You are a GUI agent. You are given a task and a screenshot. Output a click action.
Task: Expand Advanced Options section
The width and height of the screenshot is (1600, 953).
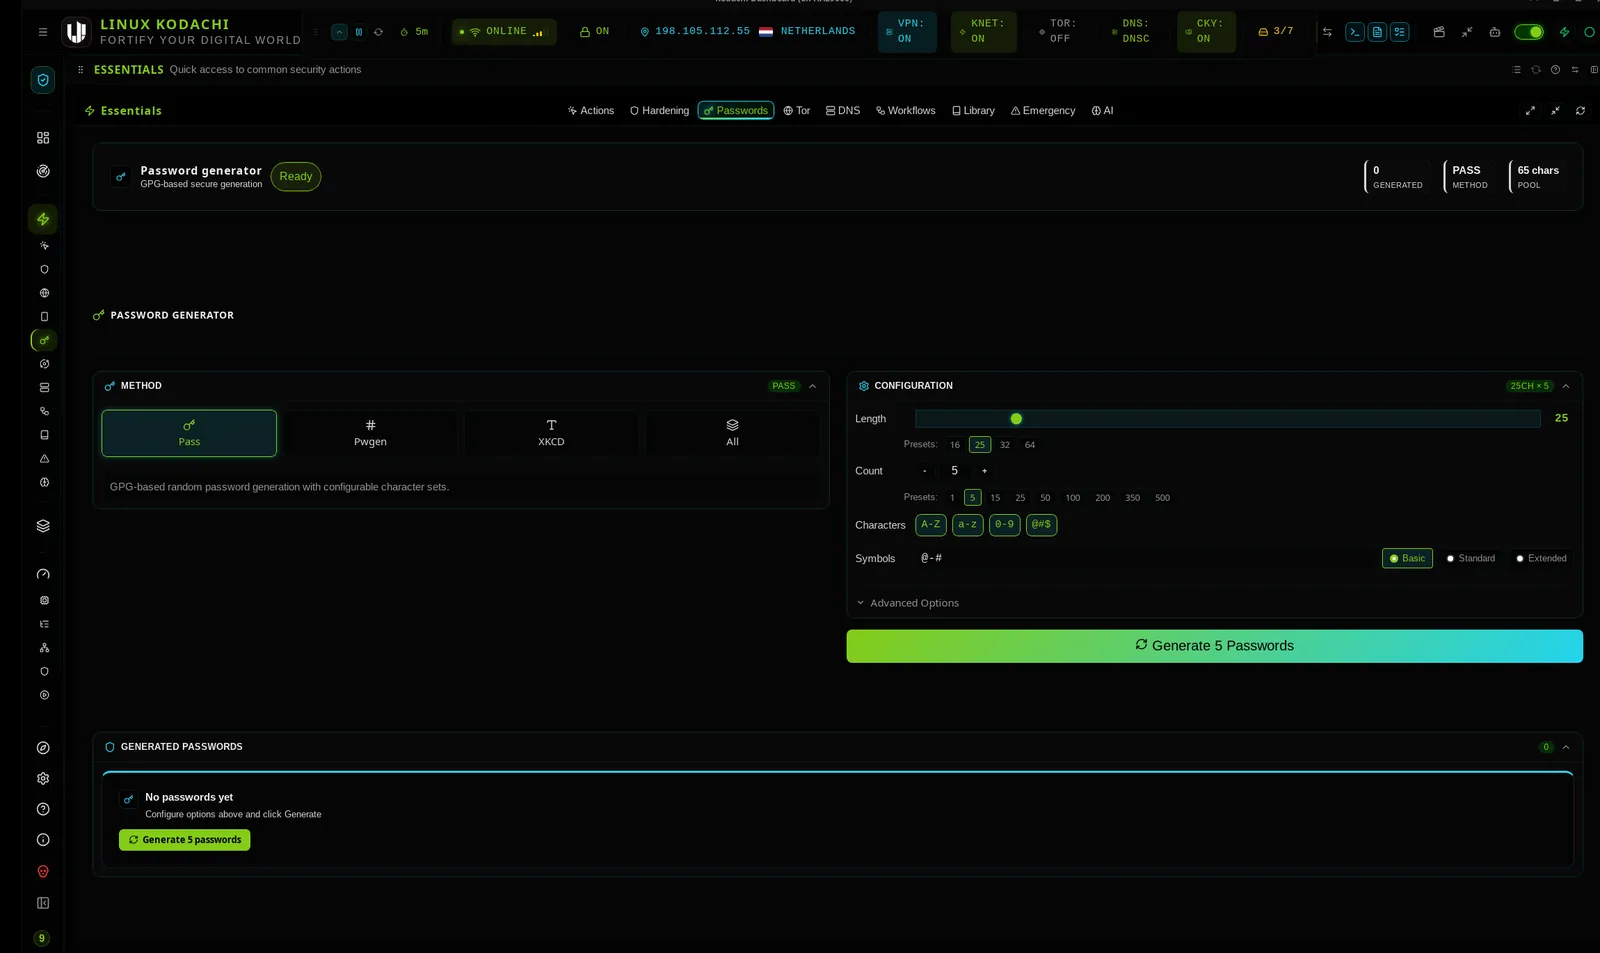pos(908,603)
